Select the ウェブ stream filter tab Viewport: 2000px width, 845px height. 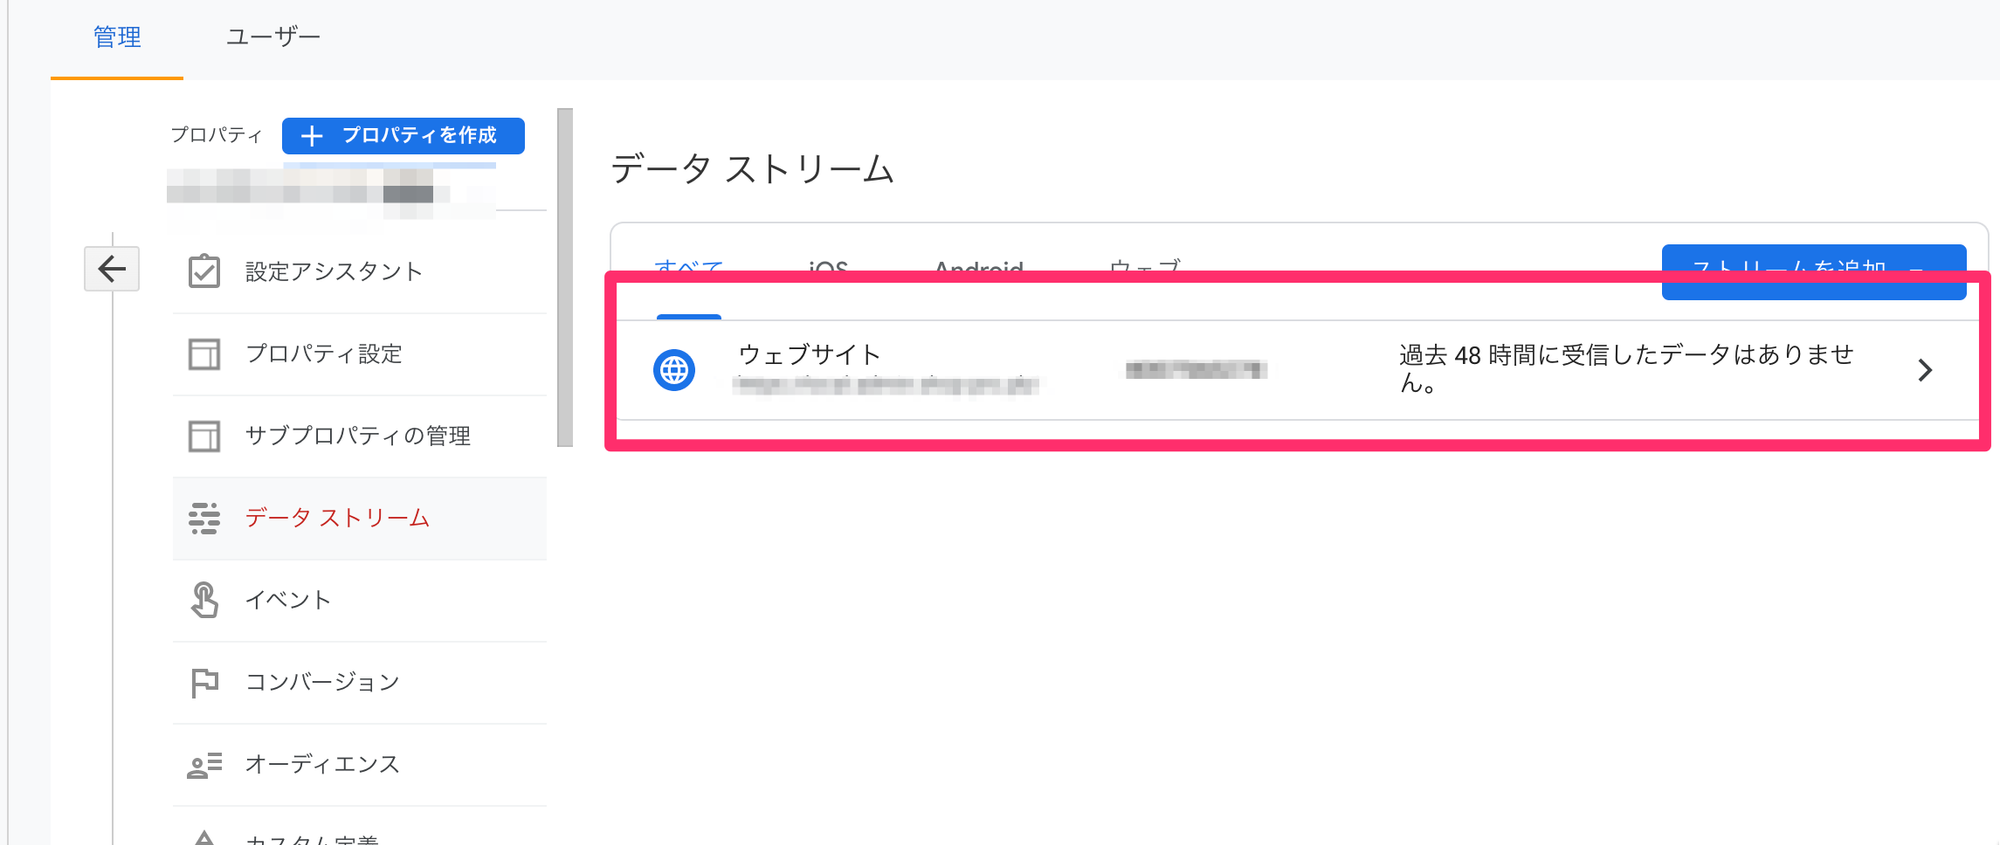pyautogui.click(x=1144, y=268)
